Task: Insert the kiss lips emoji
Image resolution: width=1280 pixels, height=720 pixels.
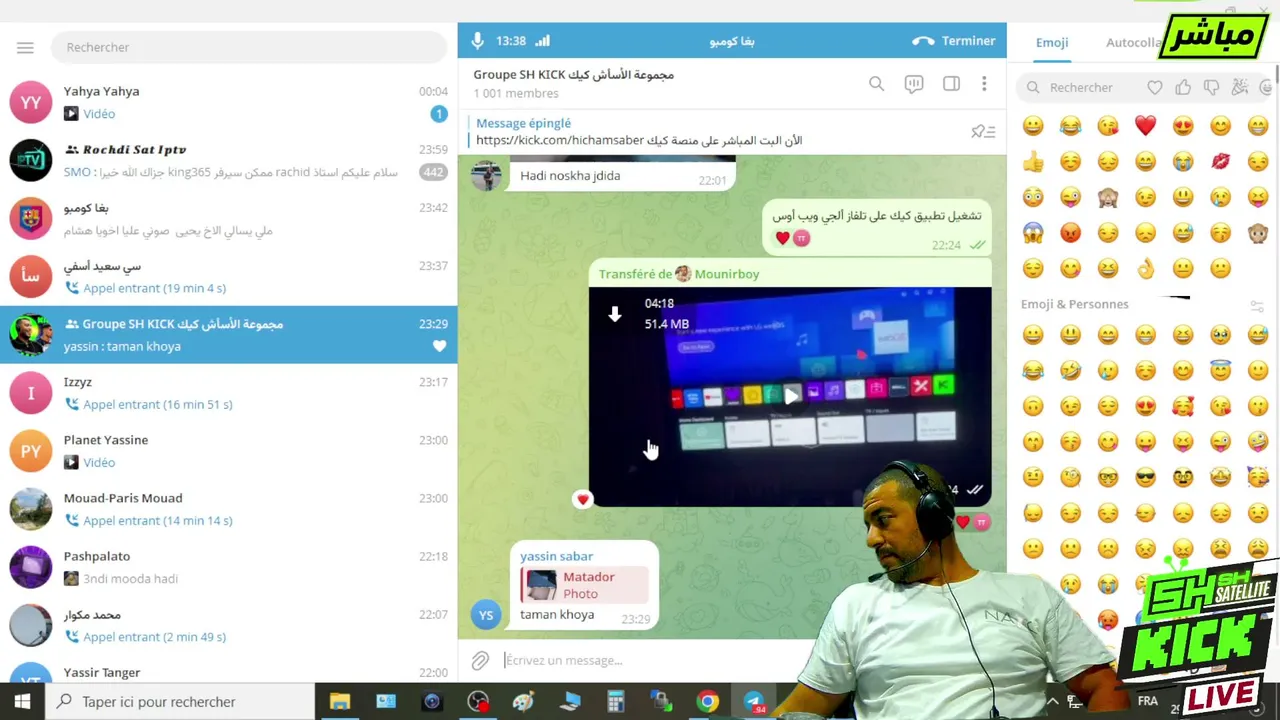Action: [x=1220, y=162]
